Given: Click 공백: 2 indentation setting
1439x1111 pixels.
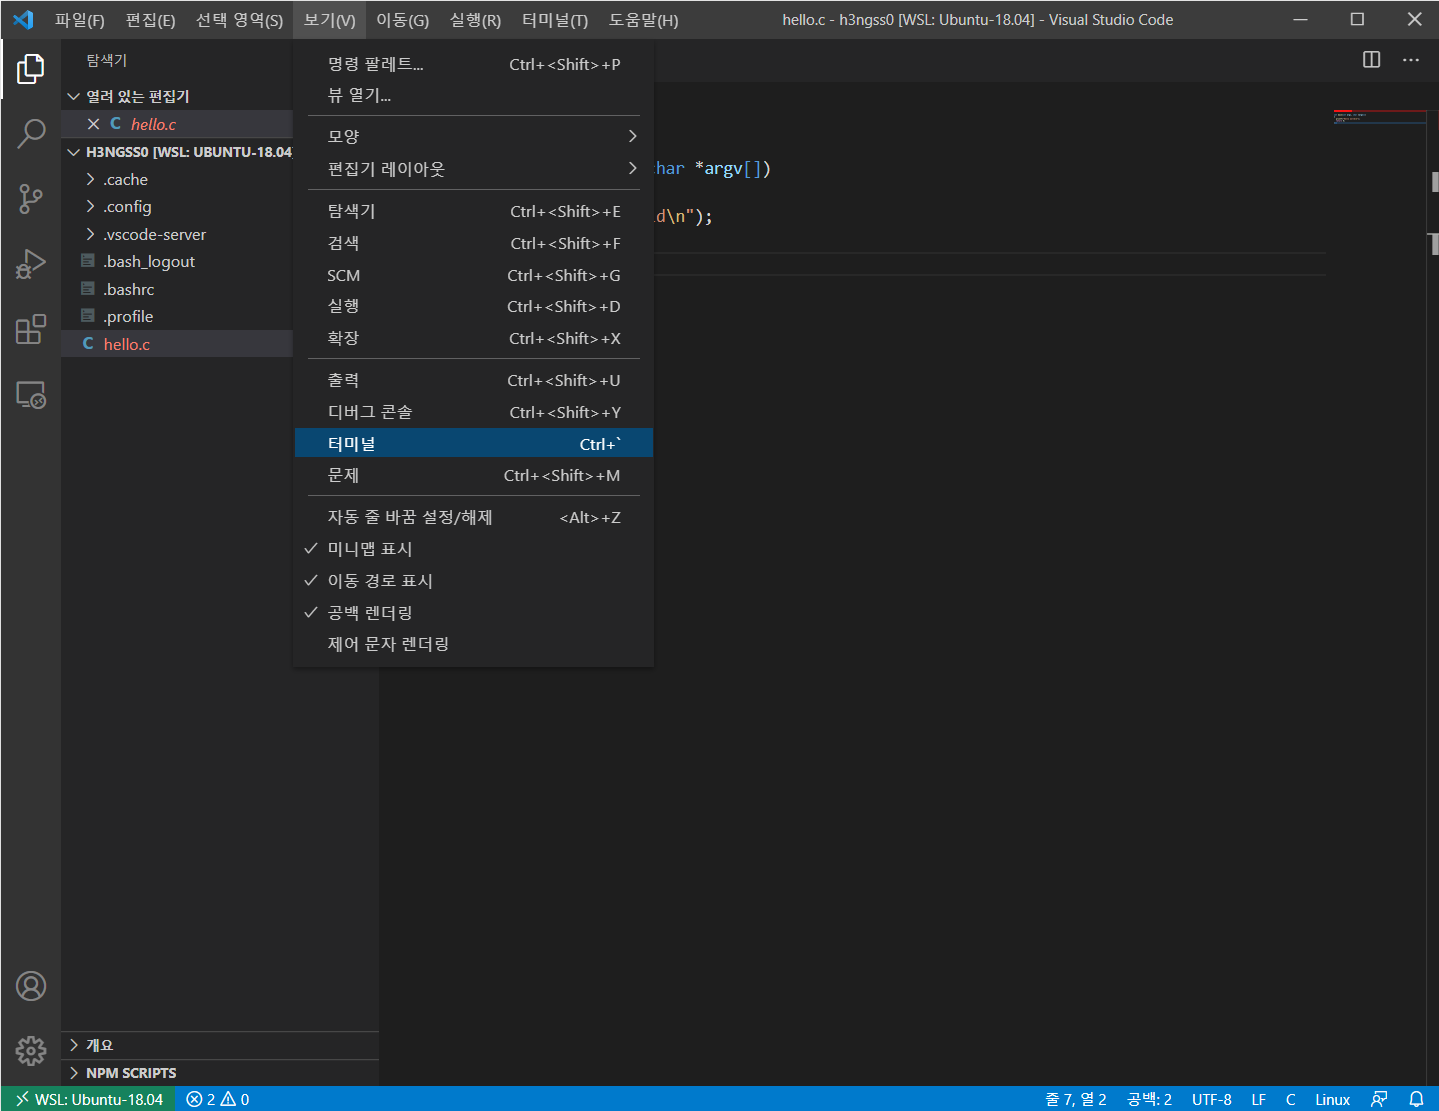Looking at the screenshot, I should pyautogui.click(x=1149, y=1099).
